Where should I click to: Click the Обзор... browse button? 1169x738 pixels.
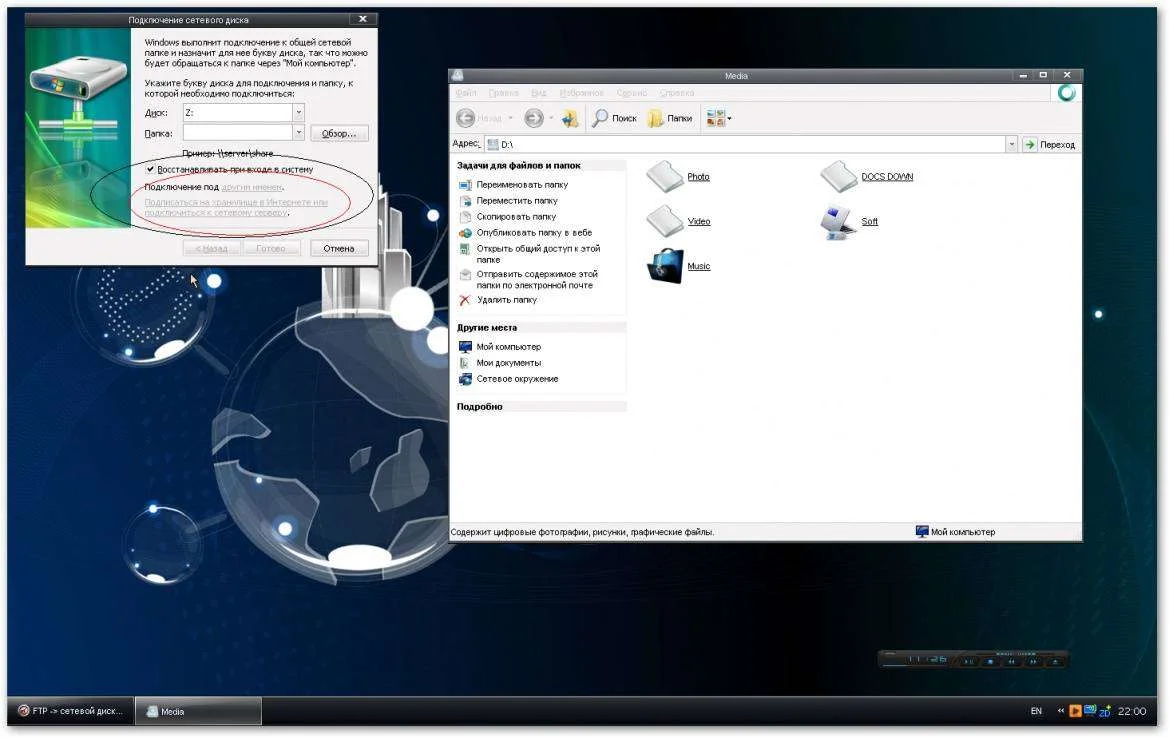[339, 133]
